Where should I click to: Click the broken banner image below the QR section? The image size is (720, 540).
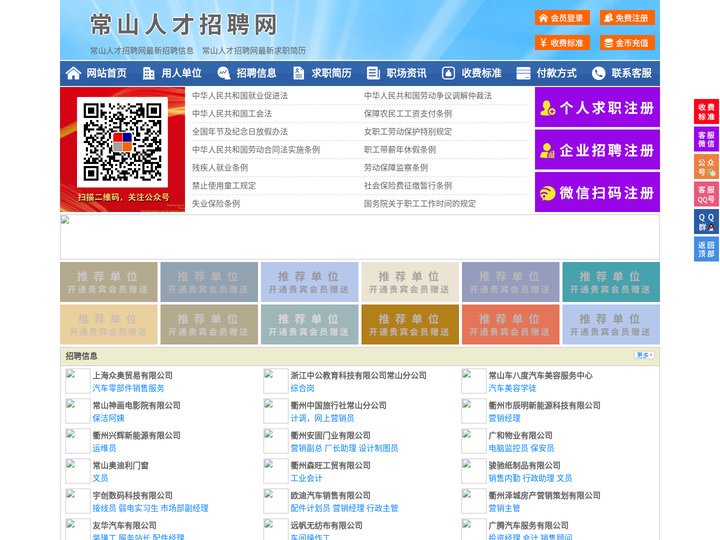tap(360, 237)
